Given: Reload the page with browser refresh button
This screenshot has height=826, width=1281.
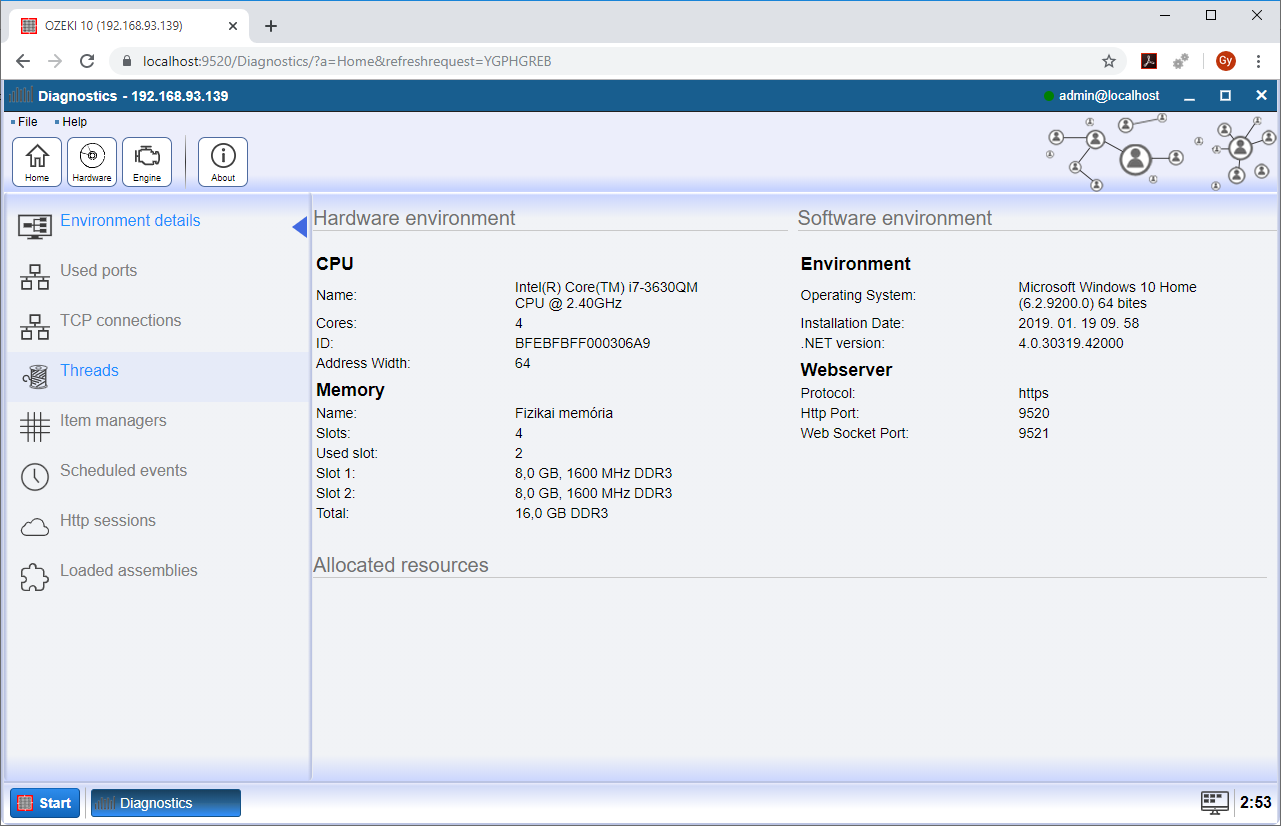Looking at the screenshot, I should pyautogui.click(x=87, y=61).
